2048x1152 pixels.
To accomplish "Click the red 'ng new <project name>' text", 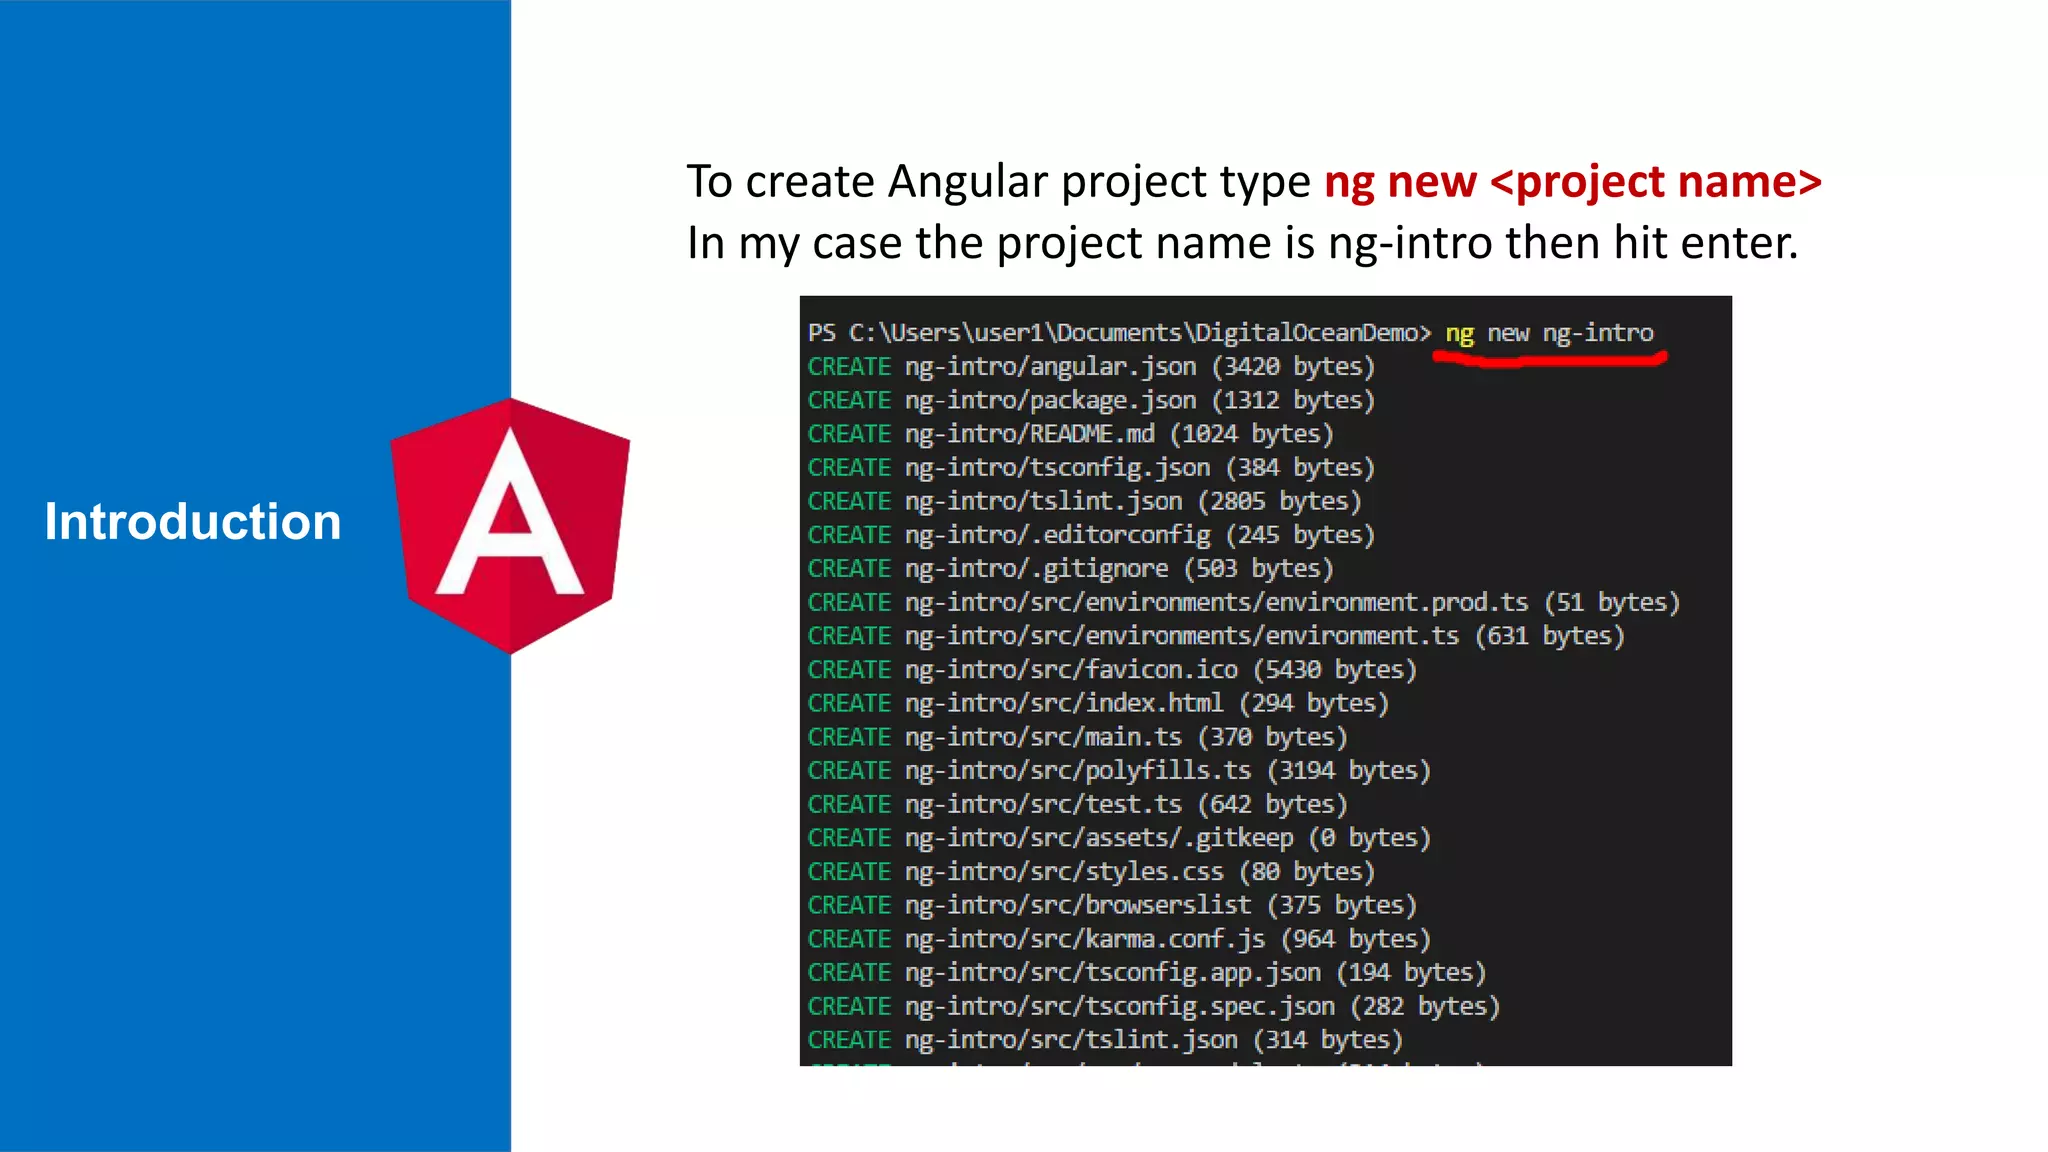I will 1572,182.
